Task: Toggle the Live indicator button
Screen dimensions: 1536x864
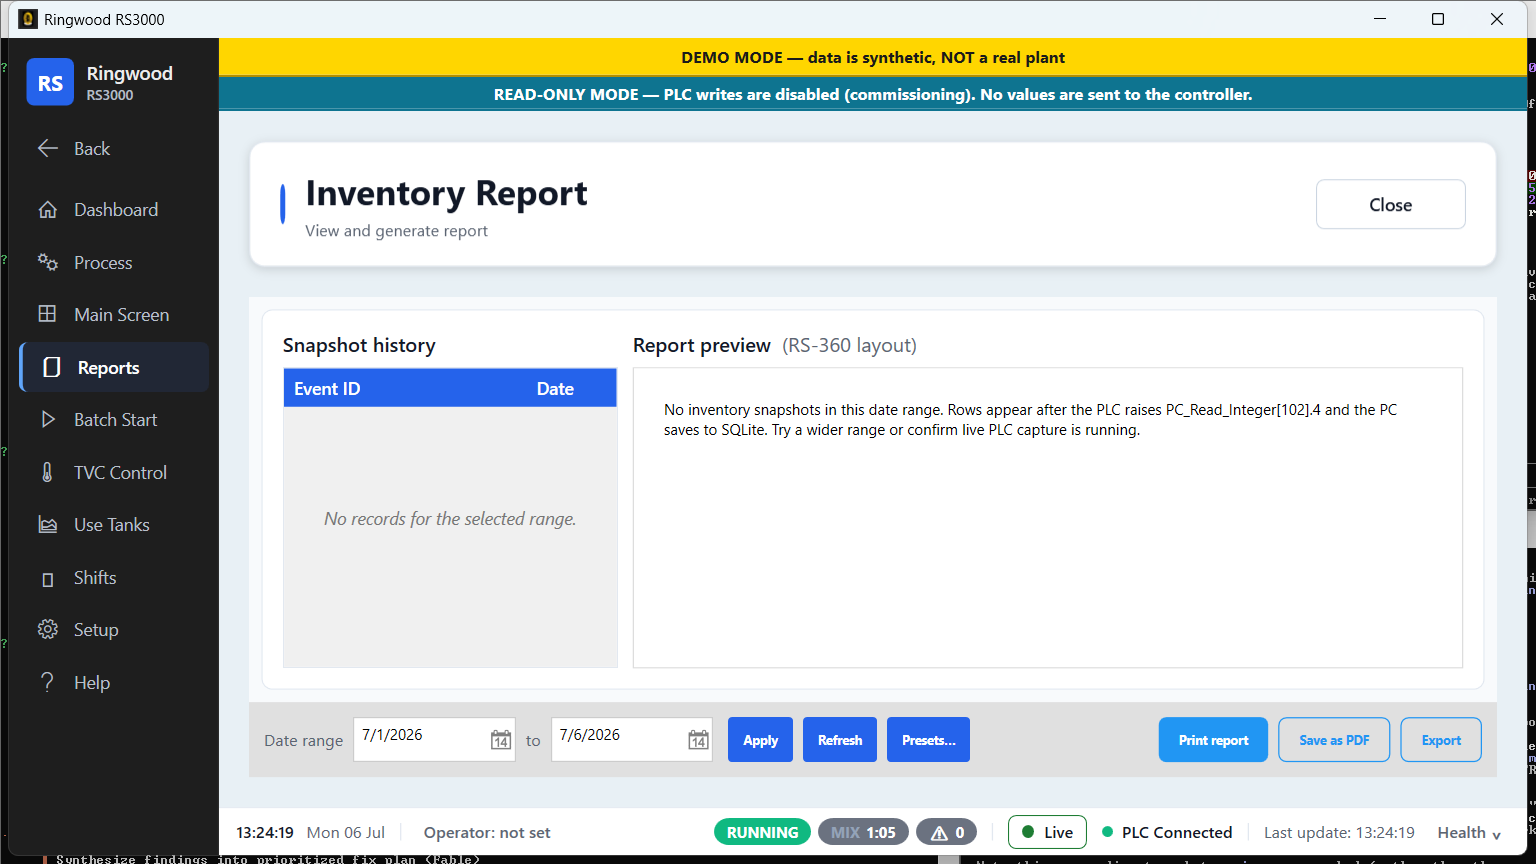Action: [1047, 832]
